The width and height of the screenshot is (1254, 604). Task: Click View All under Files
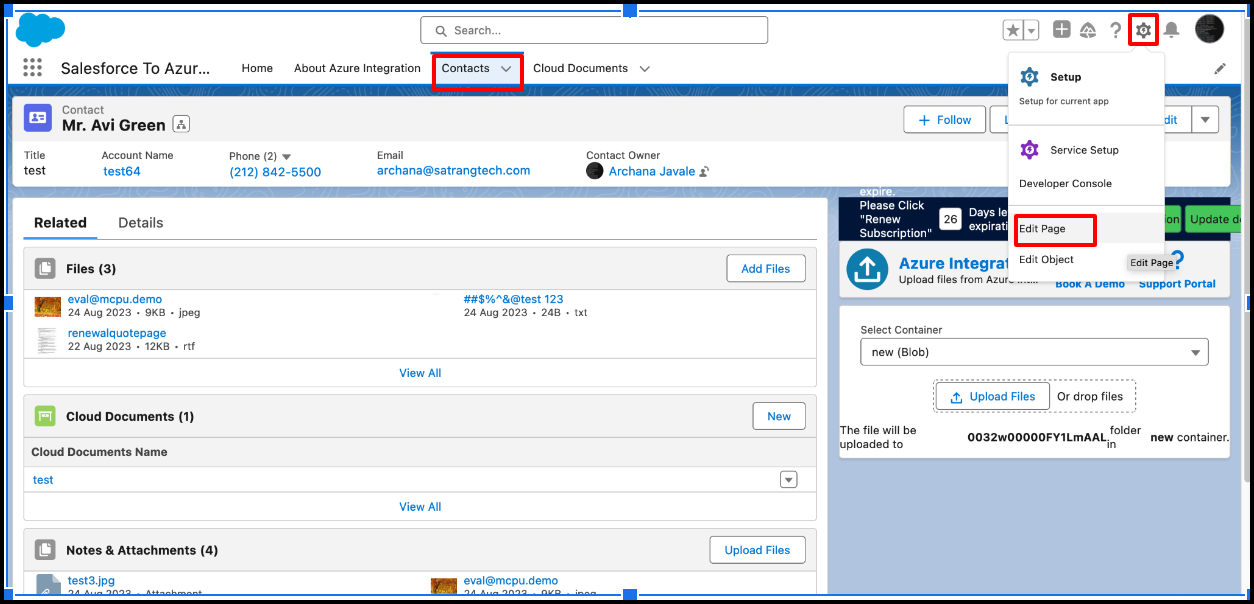[420, 373]
